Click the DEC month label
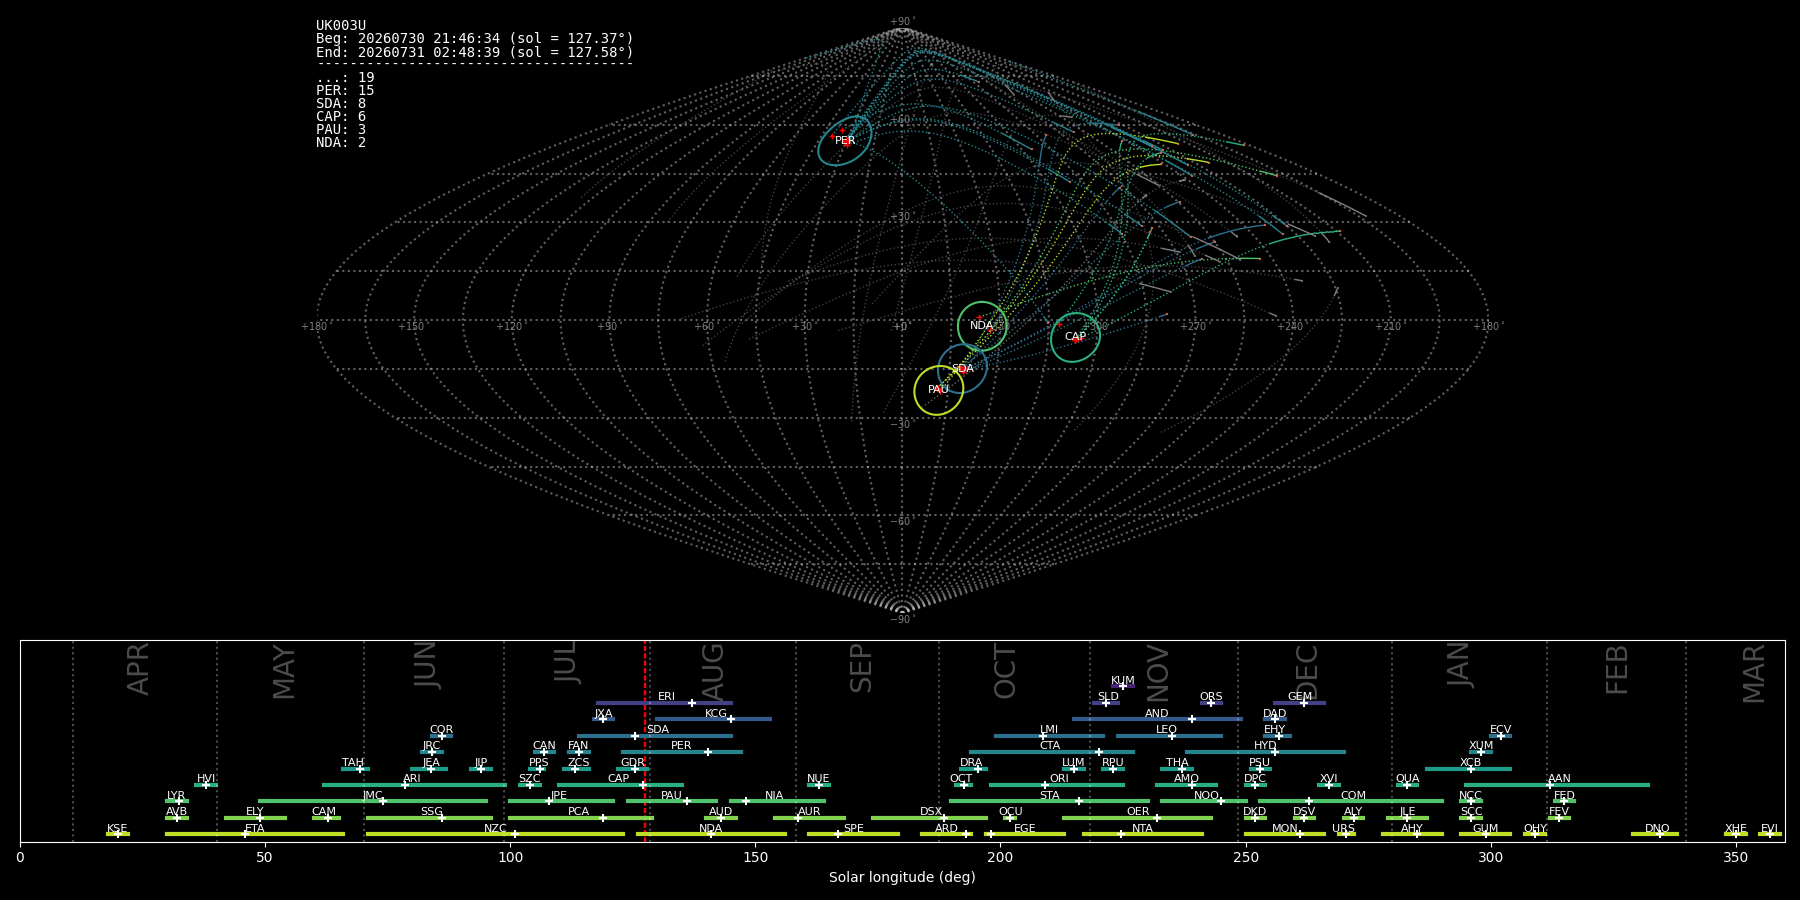The height and width of the screenshot is (900, 1800). click(x=1307, y=671)
